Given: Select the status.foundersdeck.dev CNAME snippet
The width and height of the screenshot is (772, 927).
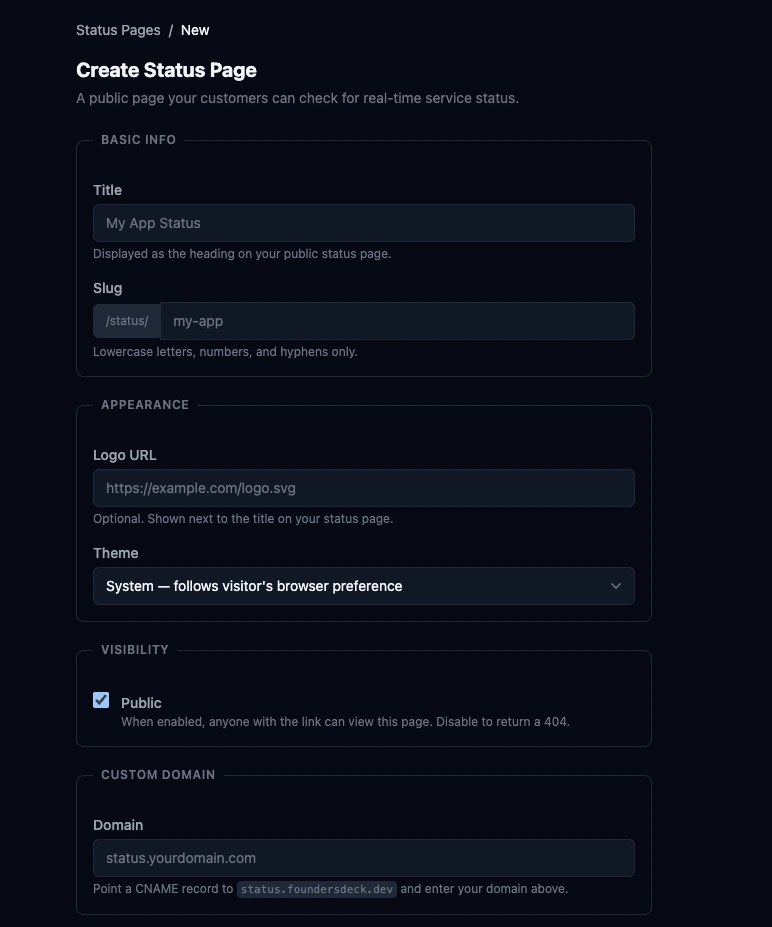Looking at the screenshot, I should [317, 889].
